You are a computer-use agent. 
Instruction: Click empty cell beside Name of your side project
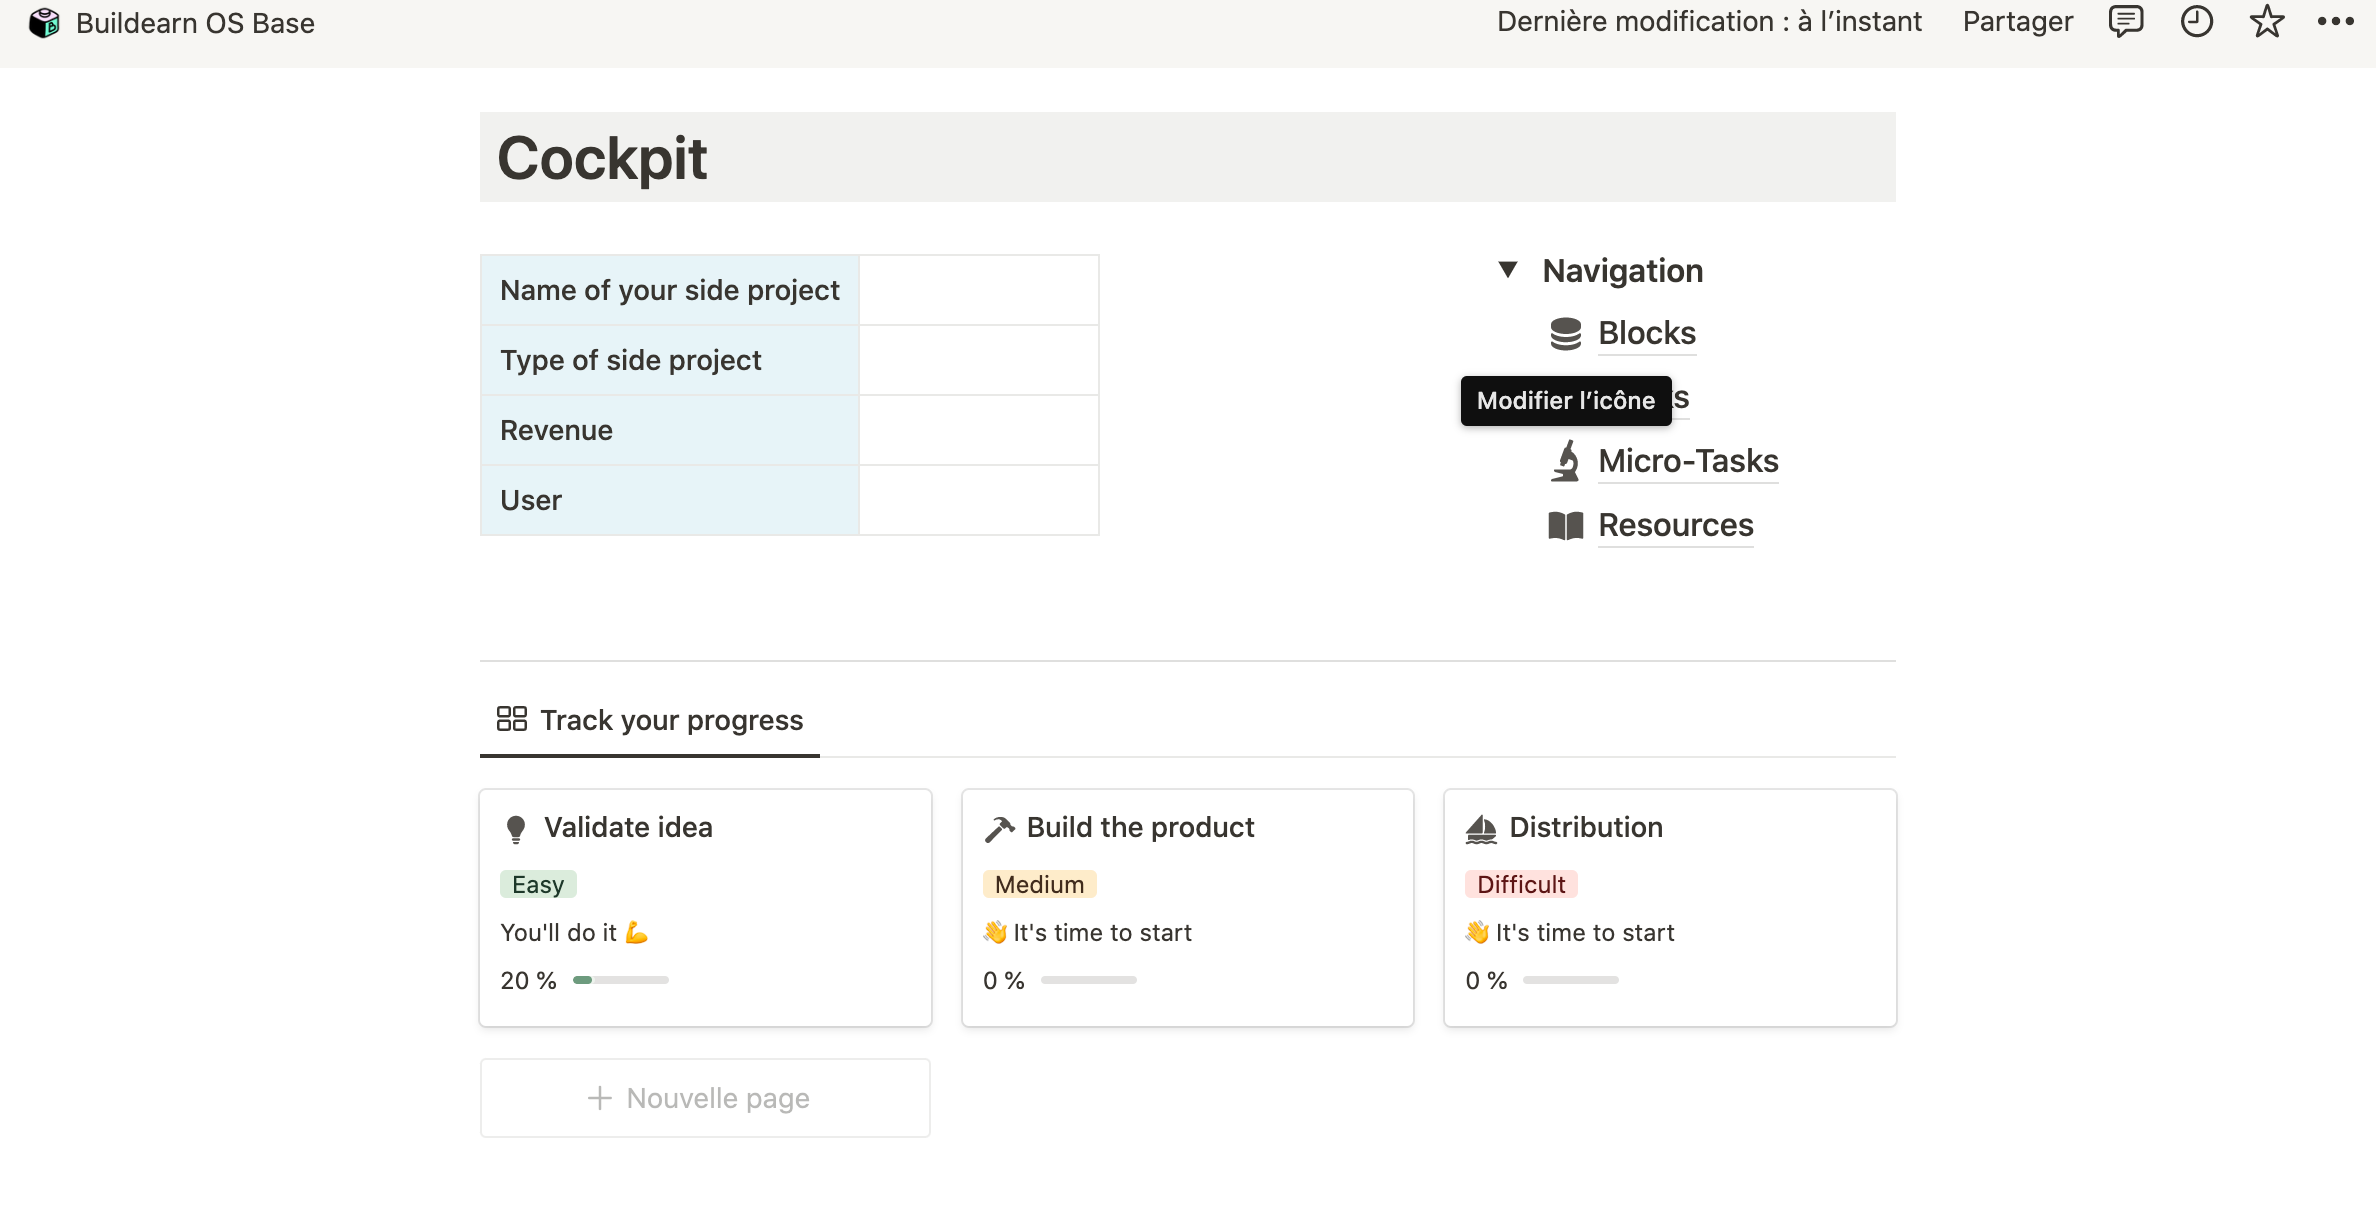[x=978, y=290]
